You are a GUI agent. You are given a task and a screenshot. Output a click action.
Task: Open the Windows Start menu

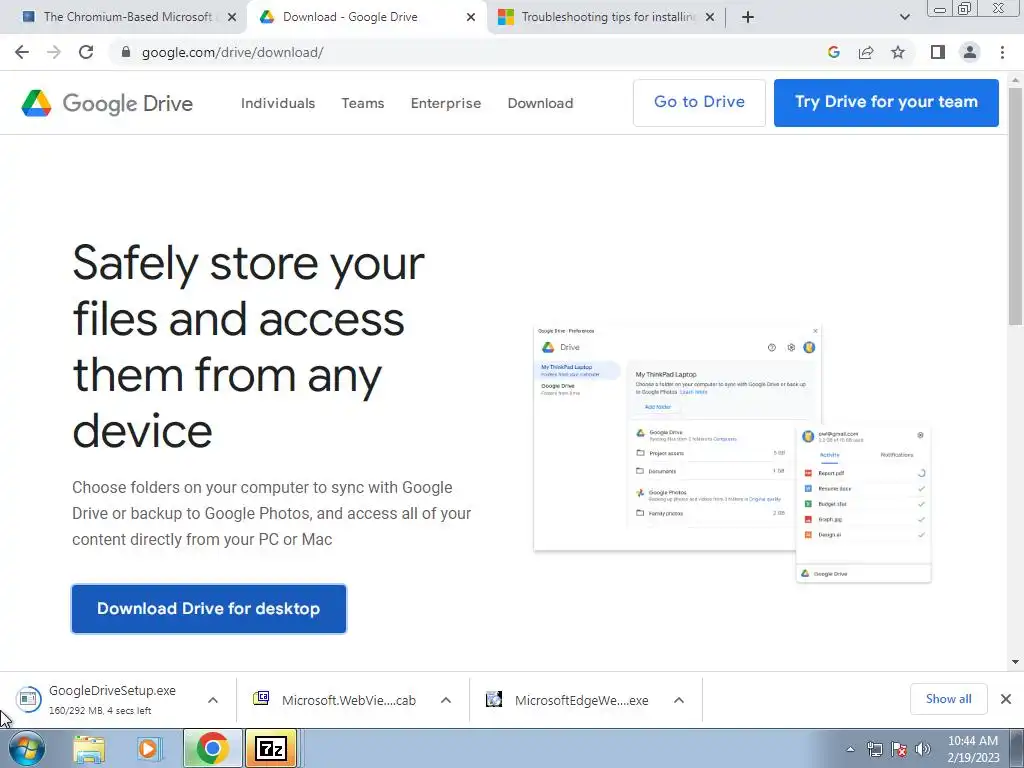click(x=25, y=748)
